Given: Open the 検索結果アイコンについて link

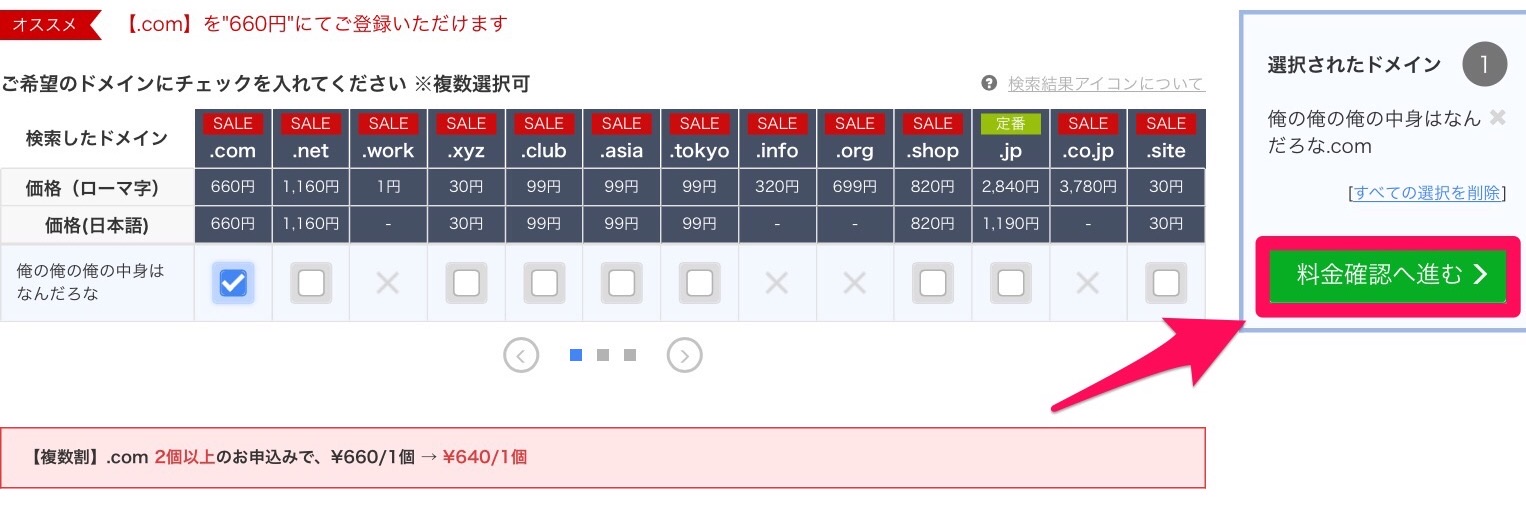Looking at the screenshot, I should pyautogui.click(x=1106, y=83).
